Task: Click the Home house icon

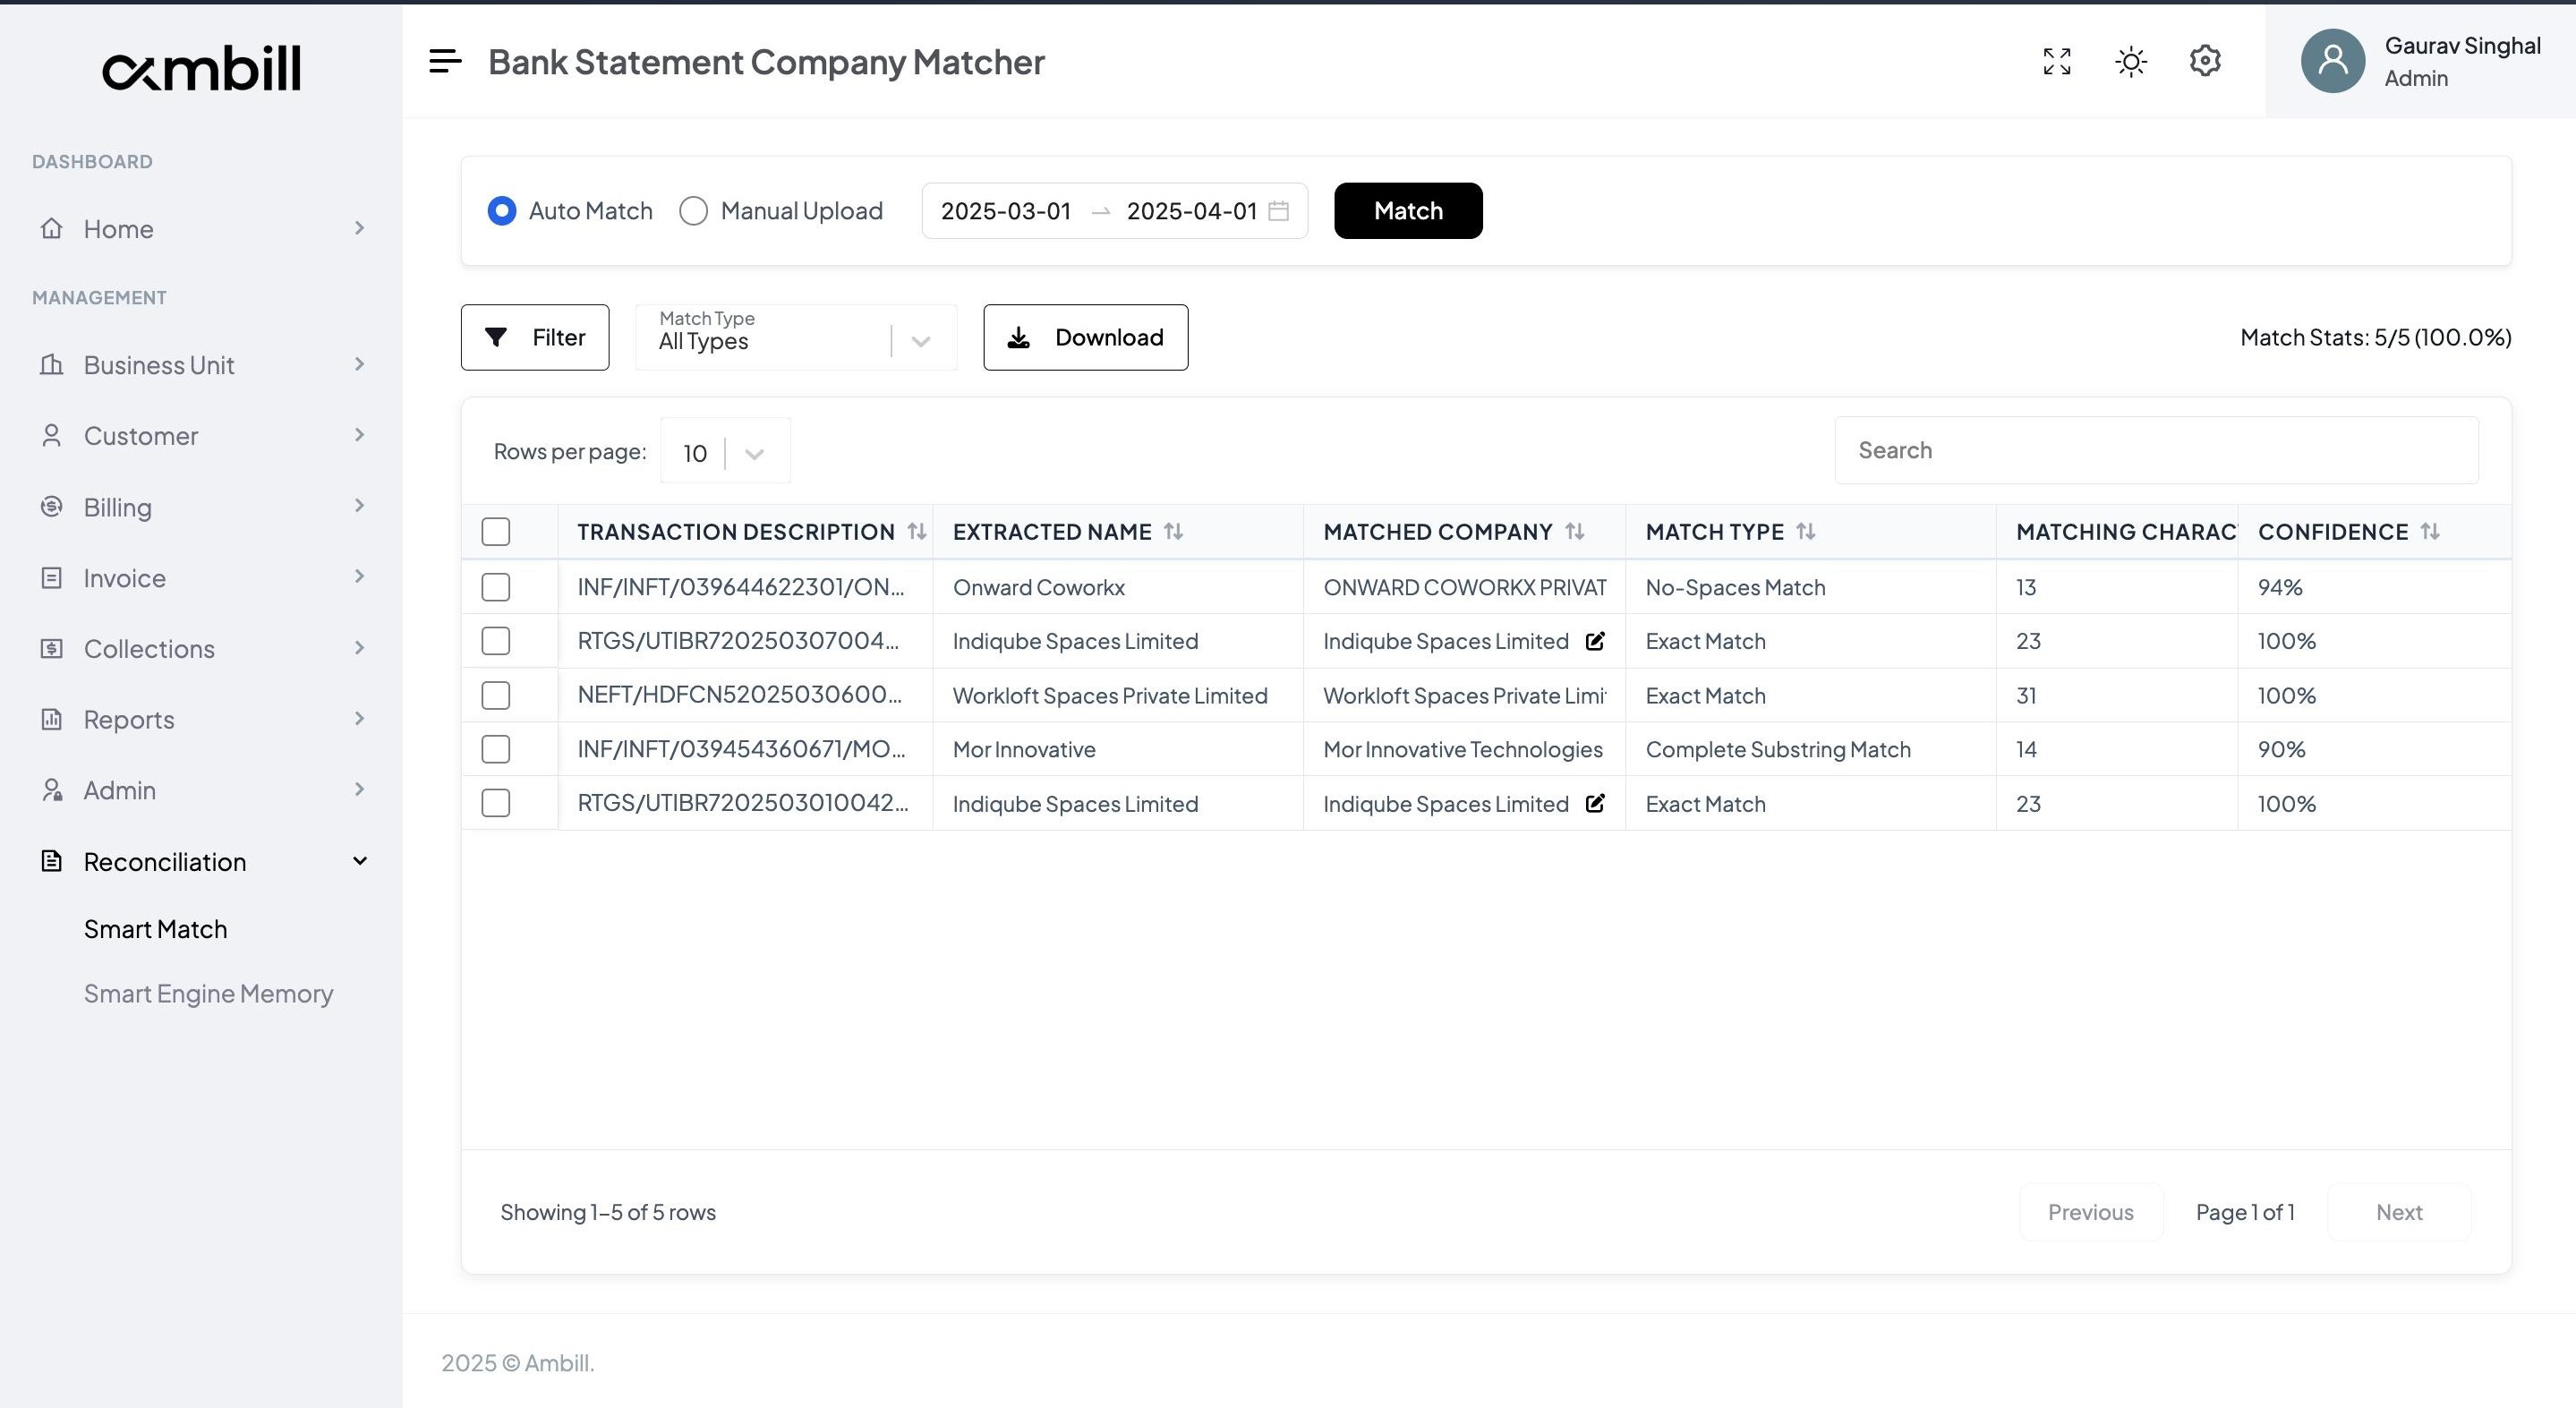Action: tap(52, 228)
